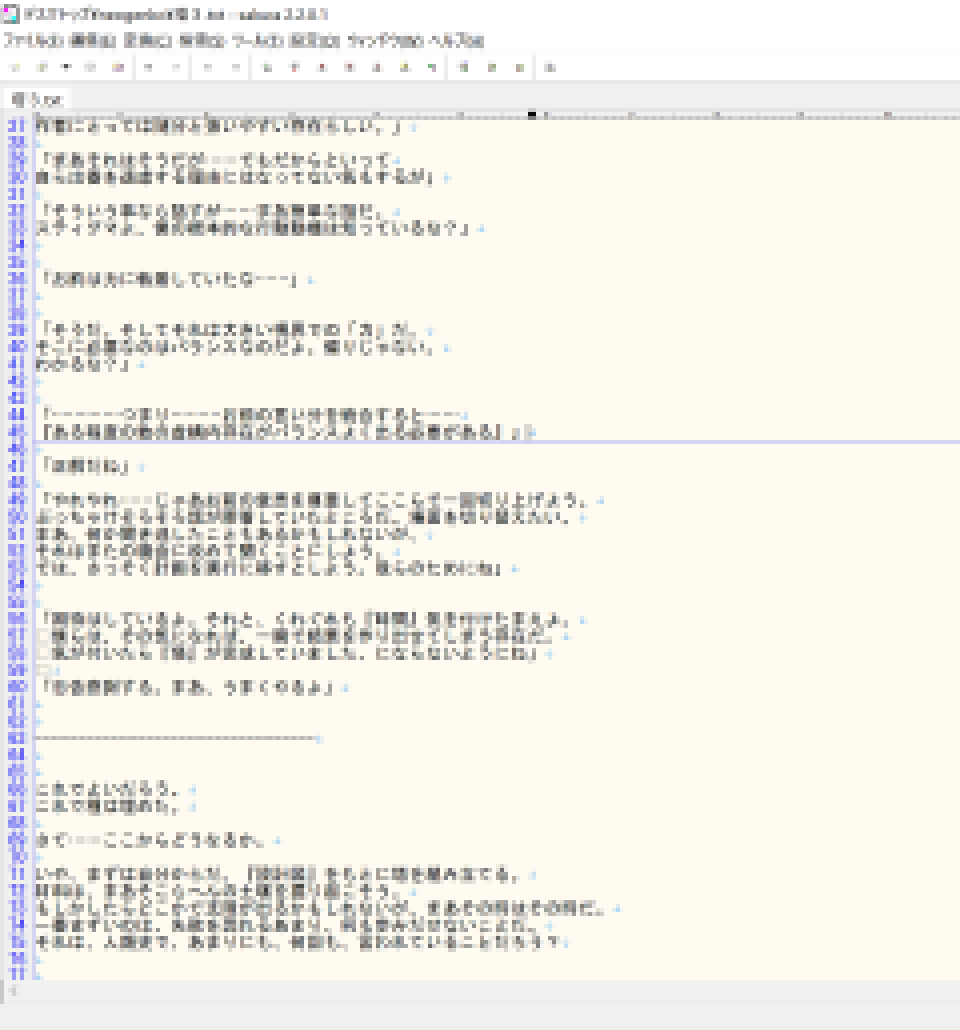Click the Redo toolbar icon
960x1030 pixels.
[x=176, y=67]
